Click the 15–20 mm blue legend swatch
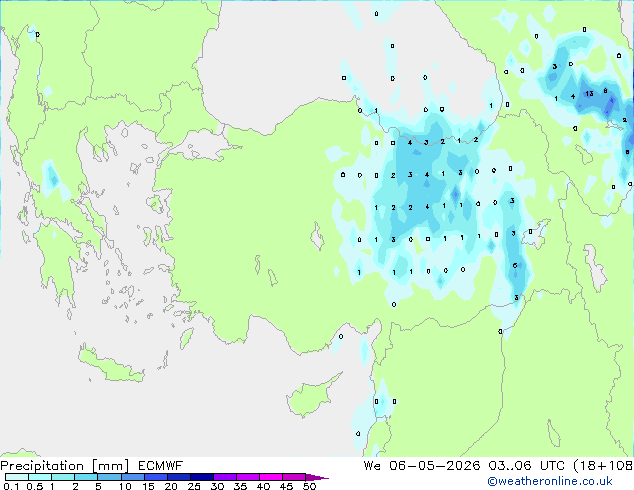 tap(155, 477)
